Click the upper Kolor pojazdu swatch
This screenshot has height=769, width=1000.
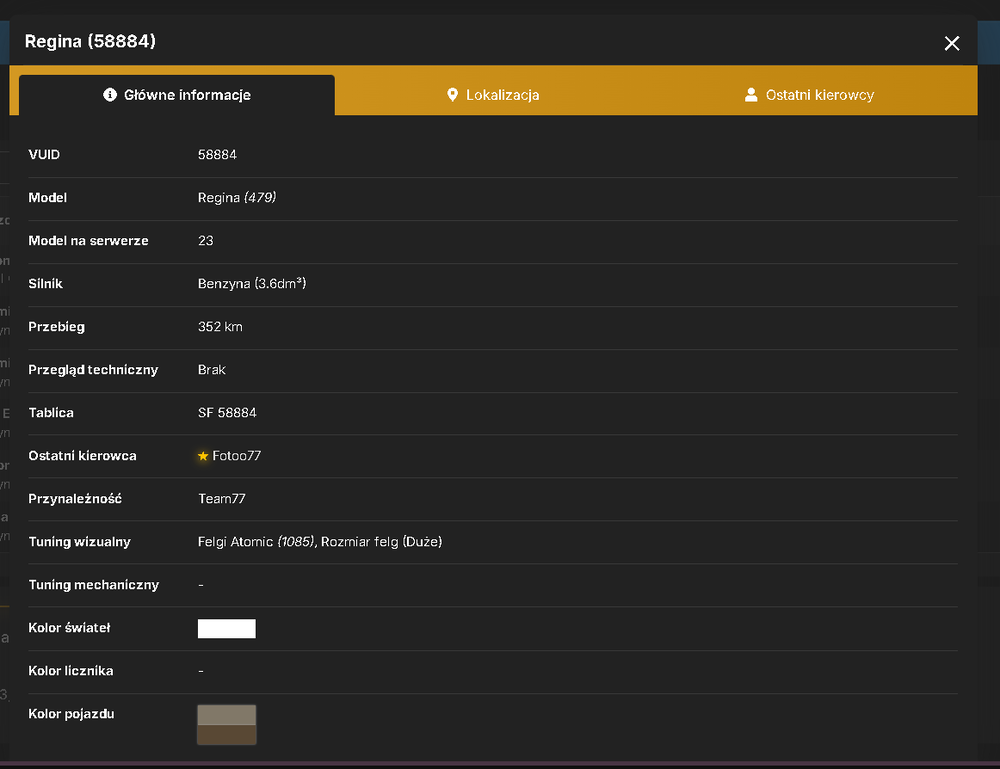(x=226, y=715)
